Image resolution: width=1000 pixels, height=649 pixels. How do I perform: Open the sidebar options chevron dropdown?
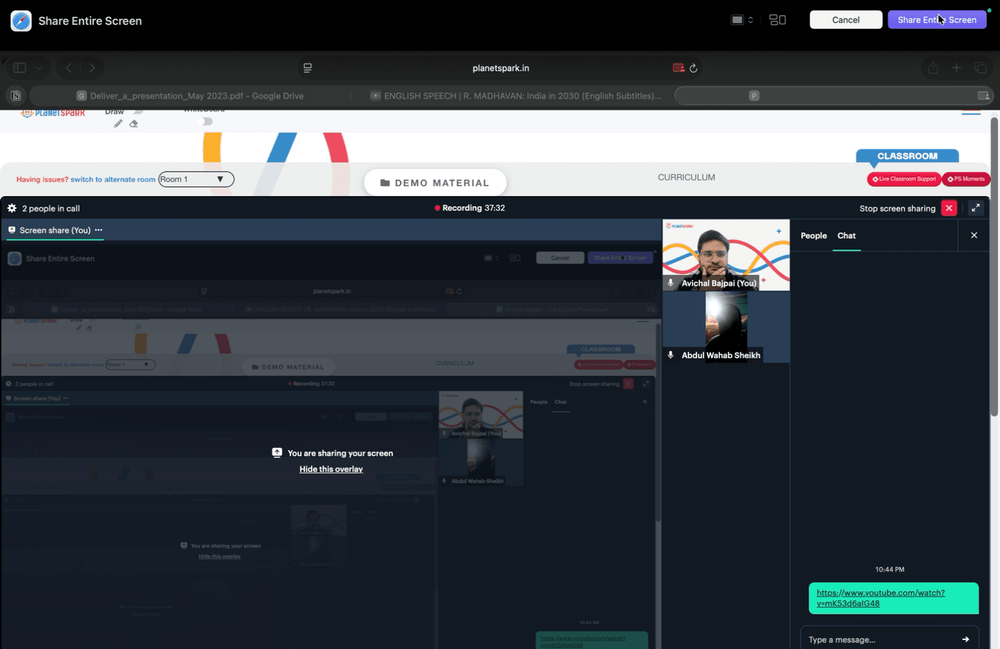coord(39,68)
